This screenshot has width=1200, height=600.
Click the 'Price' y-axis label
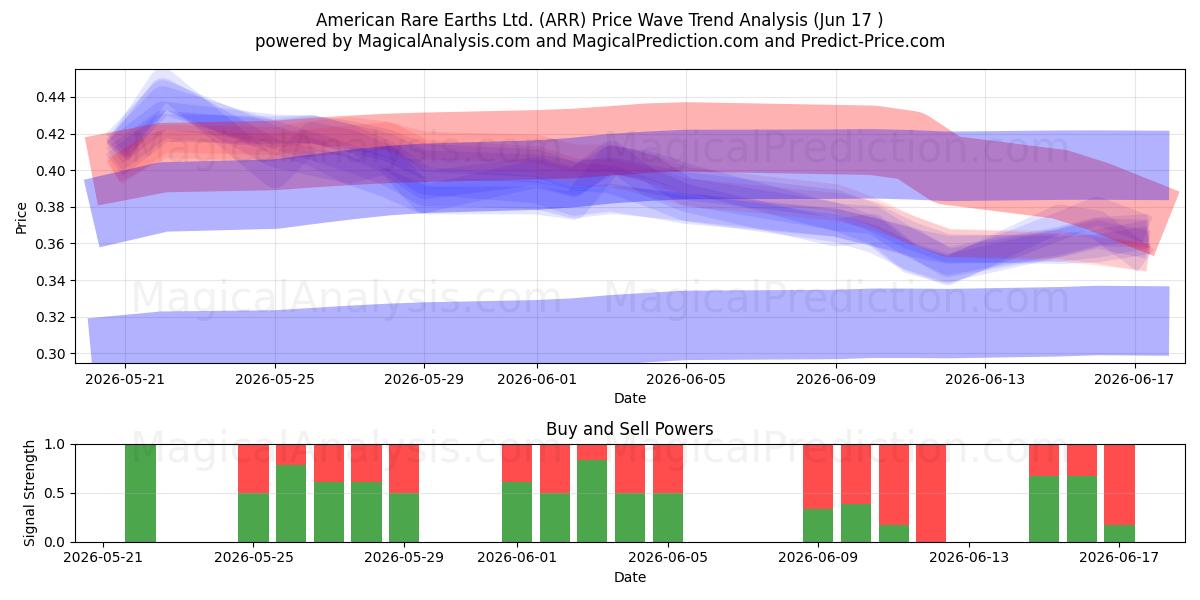coord(22,216)
